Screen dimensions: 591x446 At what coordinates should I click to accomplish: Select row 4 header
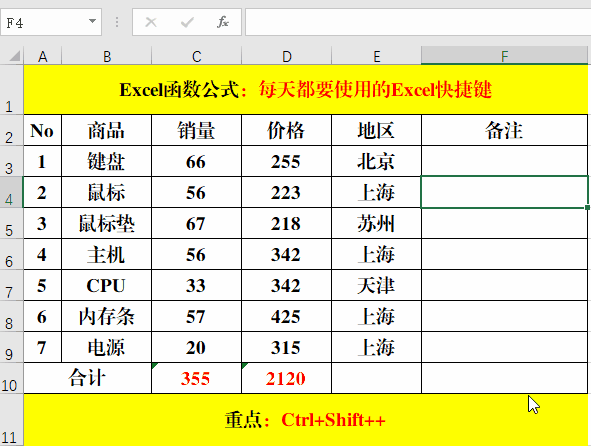coord(11,192)
